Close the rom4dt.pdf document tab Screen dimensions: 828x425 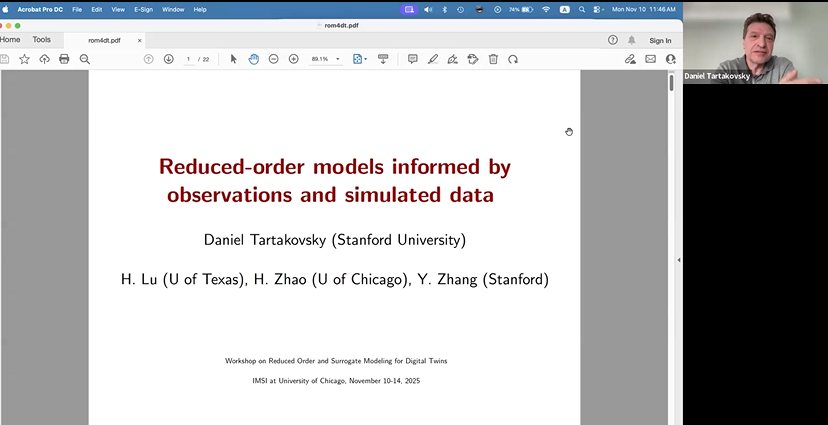(x=139, y=40)
